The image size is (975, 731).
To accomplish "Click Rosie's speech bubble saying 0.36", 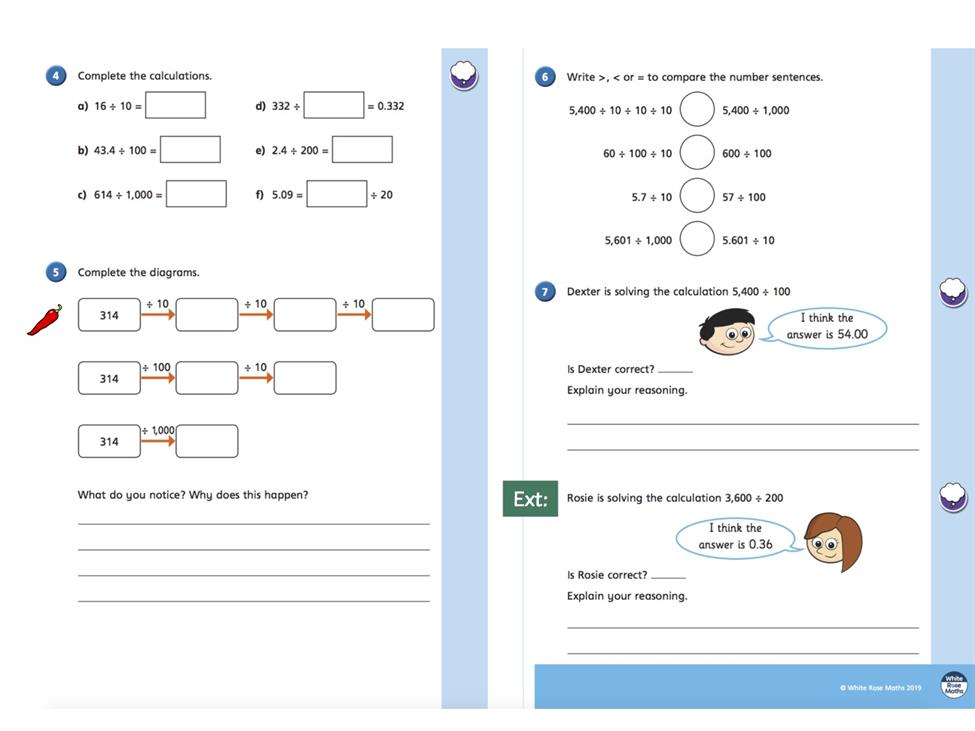I will [737, 536].
